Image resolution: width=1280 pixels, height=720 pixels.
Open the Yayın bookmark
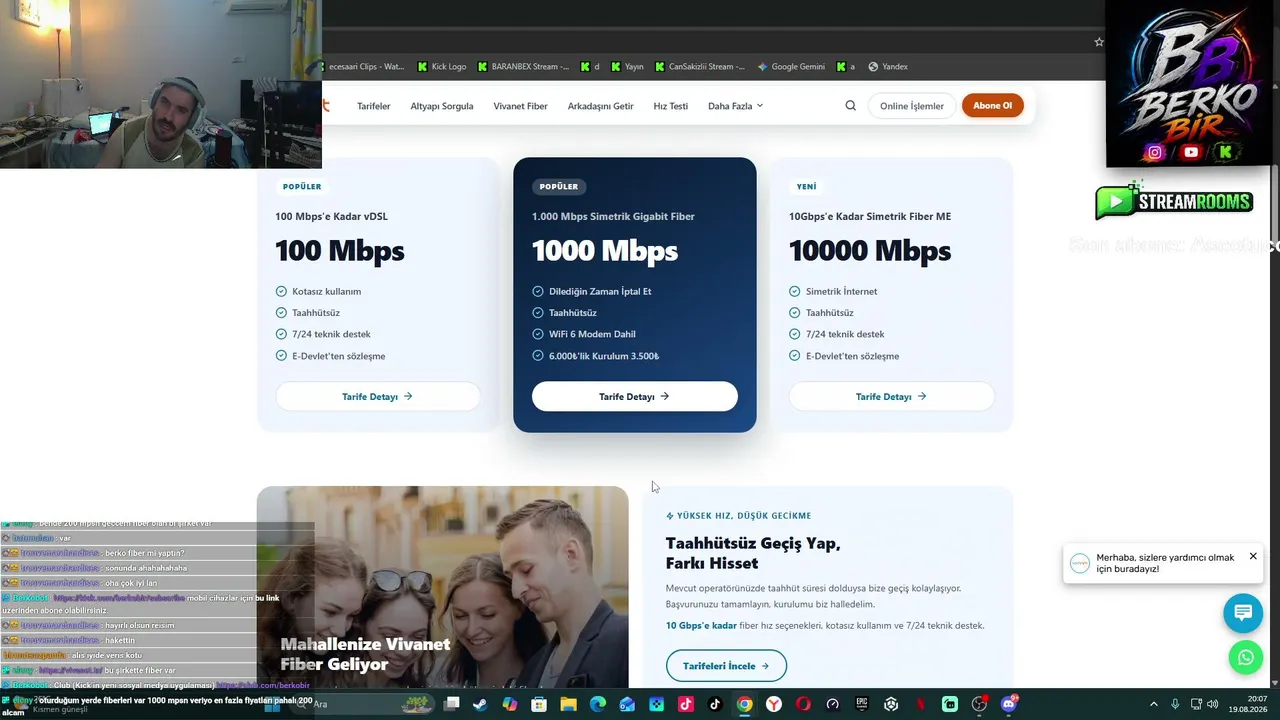tap(626, 67)
